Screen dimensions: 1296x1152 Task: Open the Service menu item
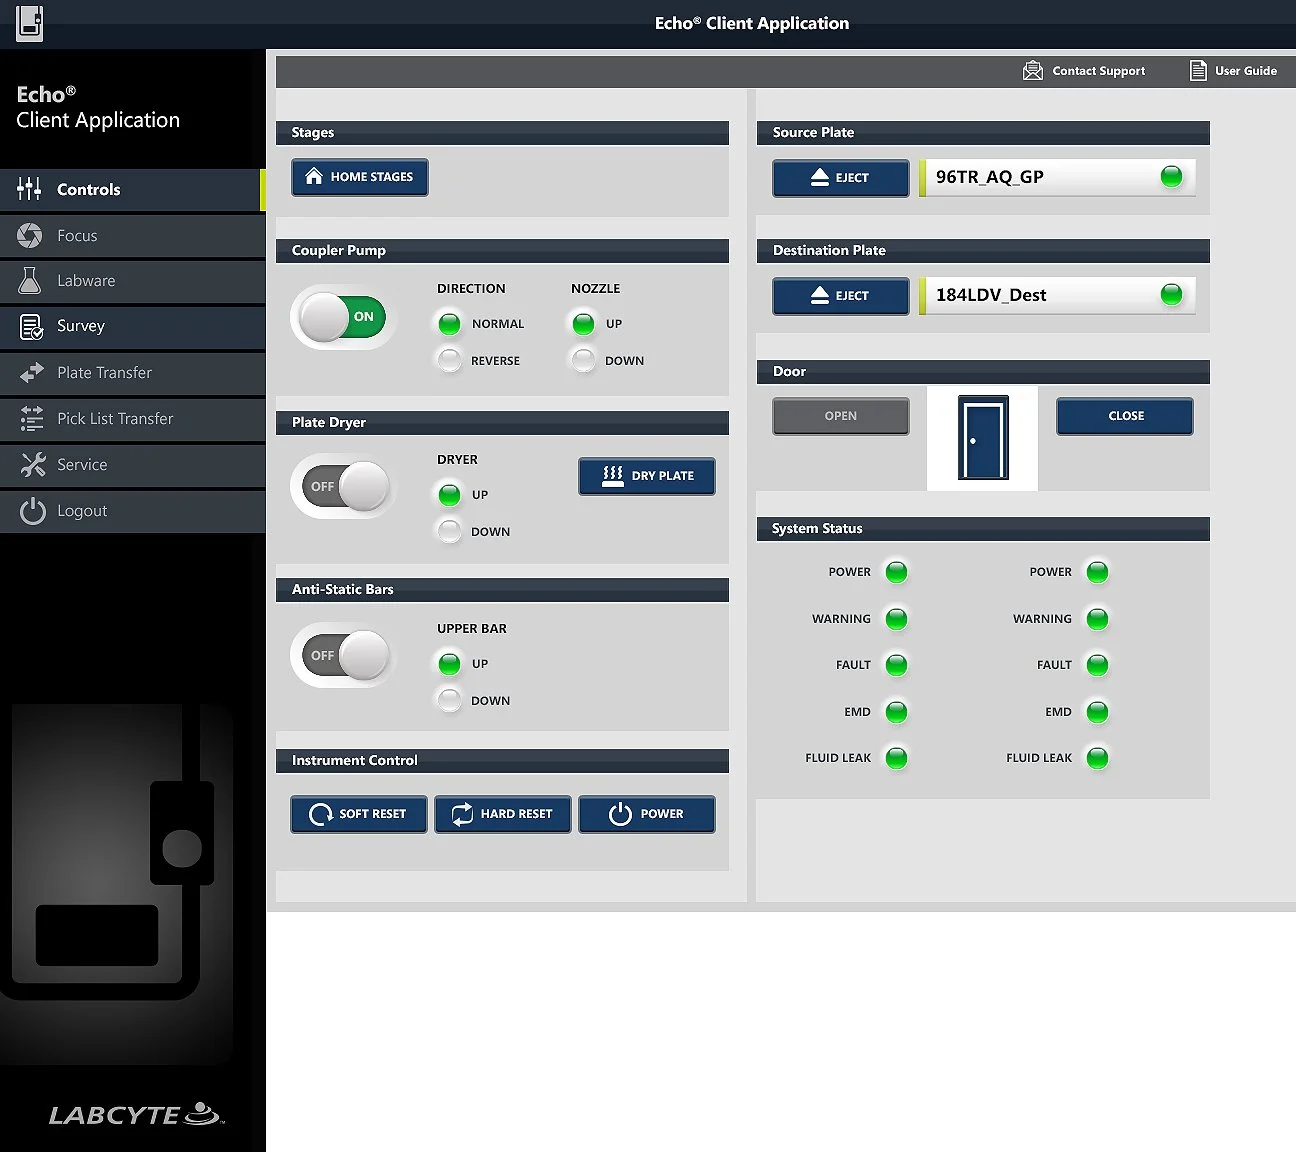click(133, 465)
